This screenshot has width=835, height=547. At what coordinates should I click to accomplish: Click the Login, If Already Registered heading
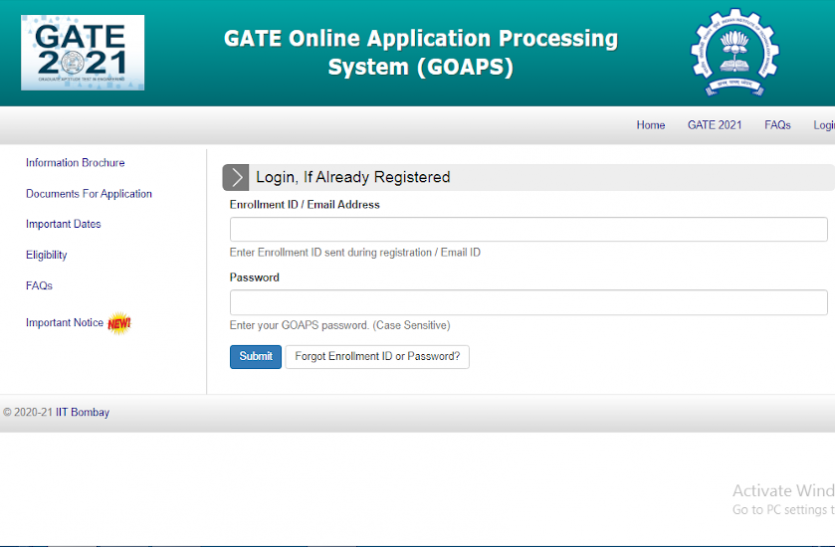353,177
